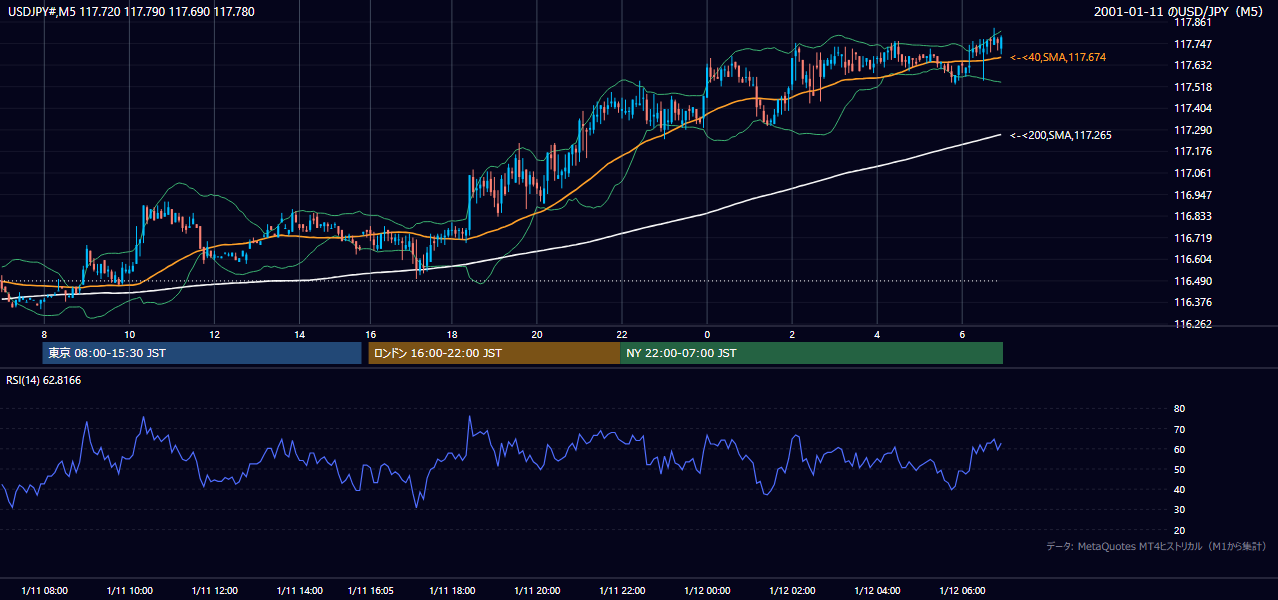Click the bottom time label 1/11 12:00
This screenshot has width=1278, height=600.
(214, 591)
